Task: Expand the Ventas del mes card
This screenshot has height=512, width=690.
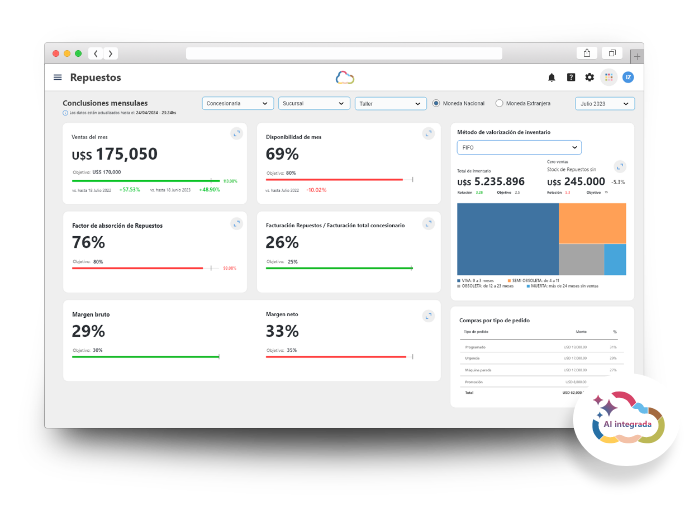Action: pos(237,133)
